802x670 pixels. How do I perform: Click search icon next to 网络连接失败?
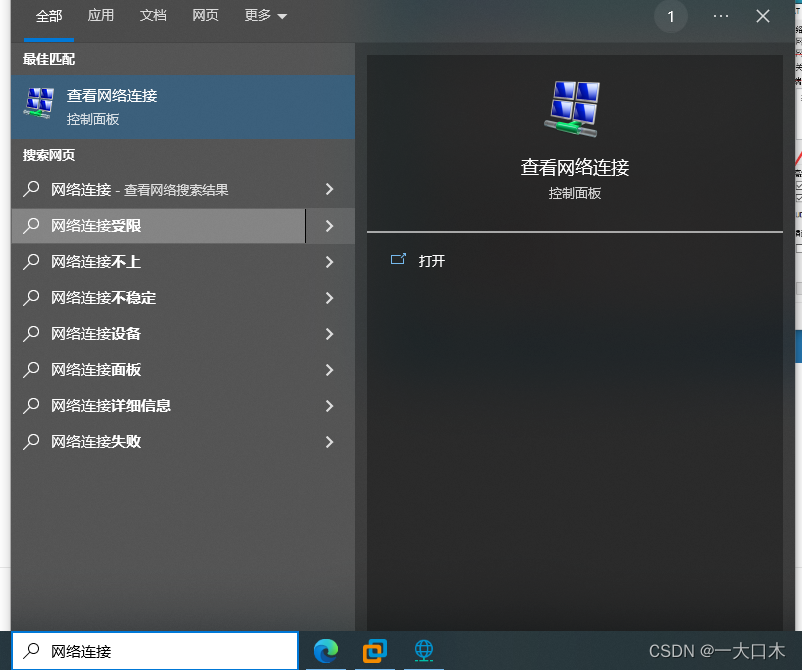pyautogui.click(x=31, y=441)
